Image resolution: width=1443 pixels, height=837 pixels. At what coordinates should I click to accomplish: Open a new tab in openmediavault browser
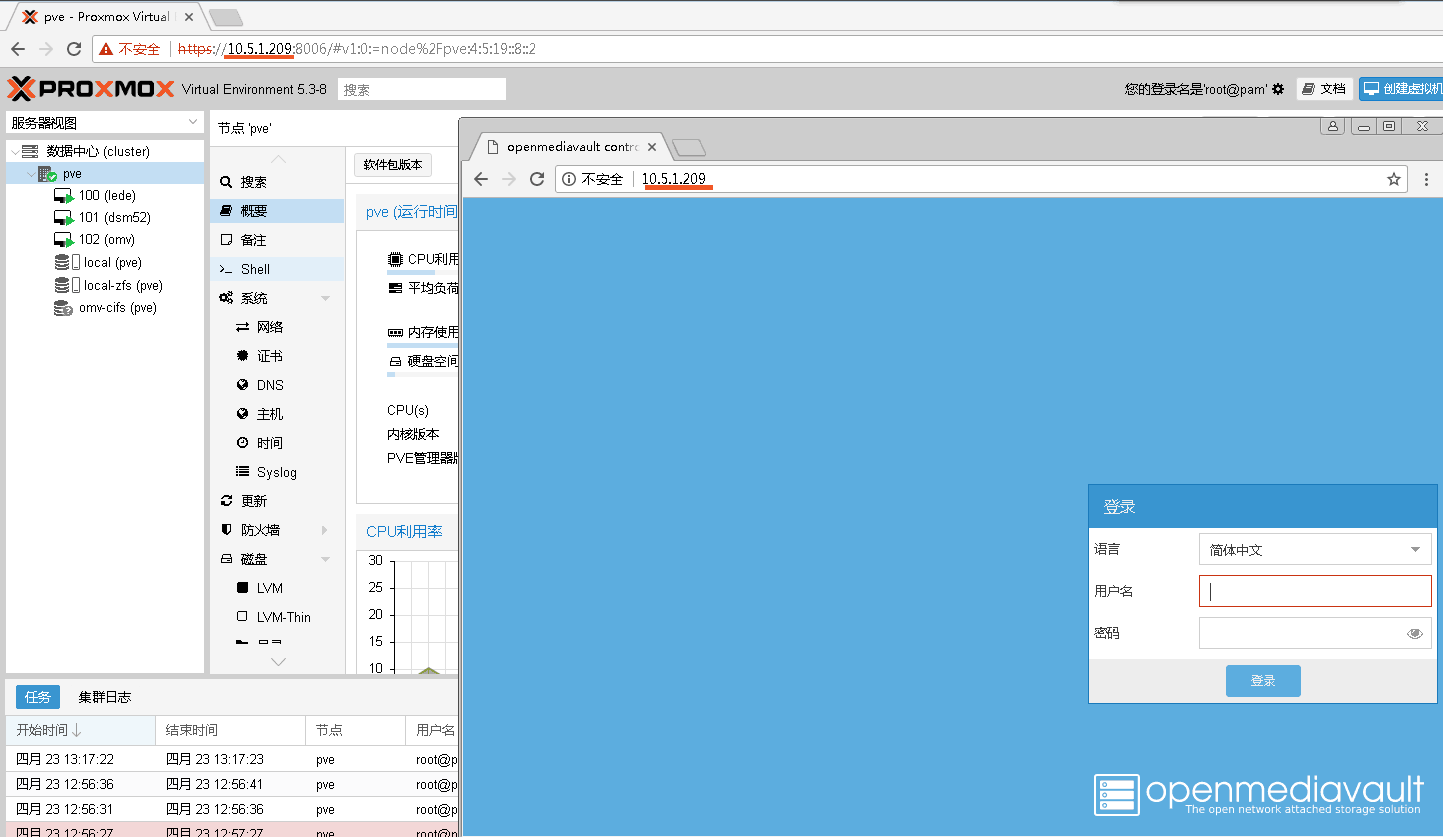pyautogui.click(x=689, y=148)
